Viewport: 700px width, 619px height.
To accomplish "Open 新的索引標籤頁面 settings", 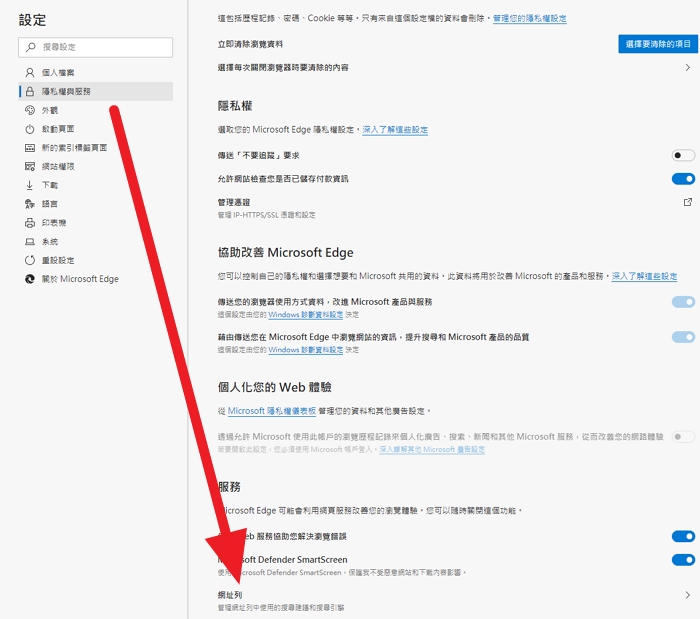I will click(x=96, y=148).
